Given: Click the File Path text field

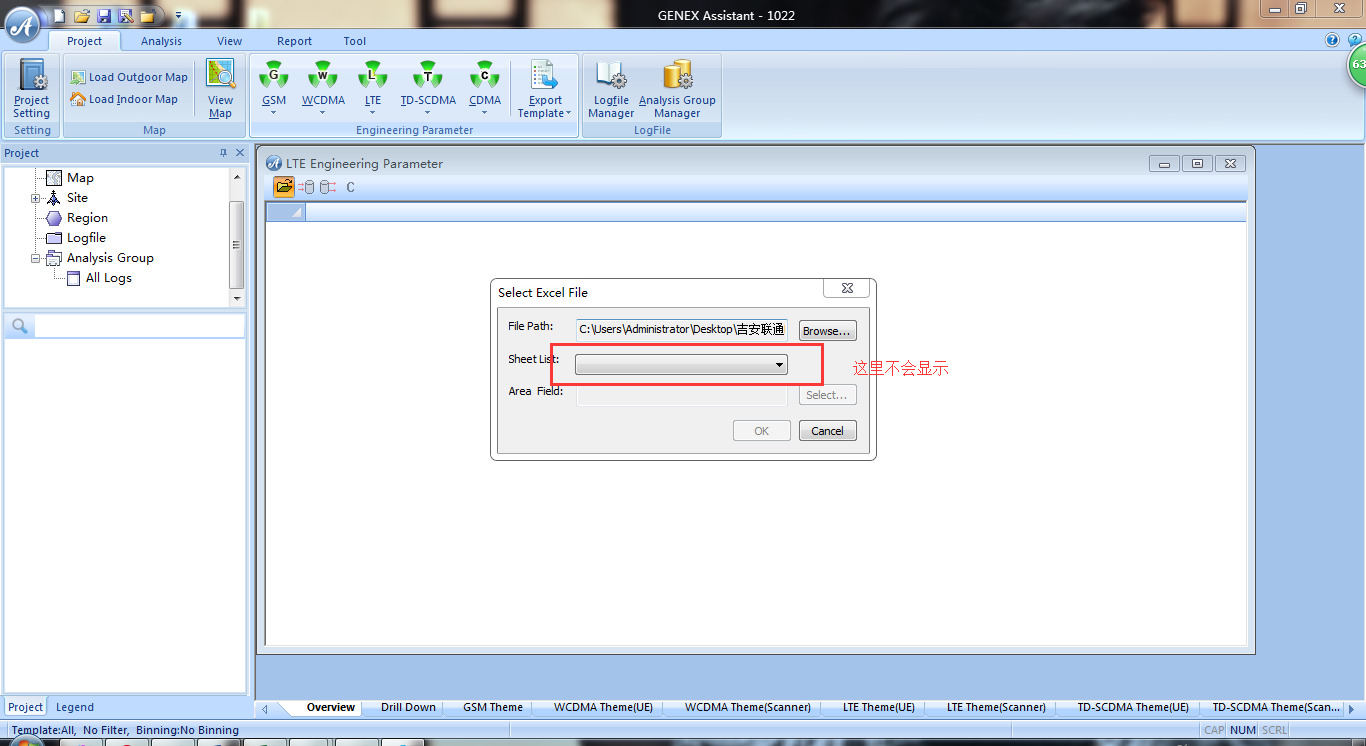Looking at the screenshot, I should click(682, 330).
